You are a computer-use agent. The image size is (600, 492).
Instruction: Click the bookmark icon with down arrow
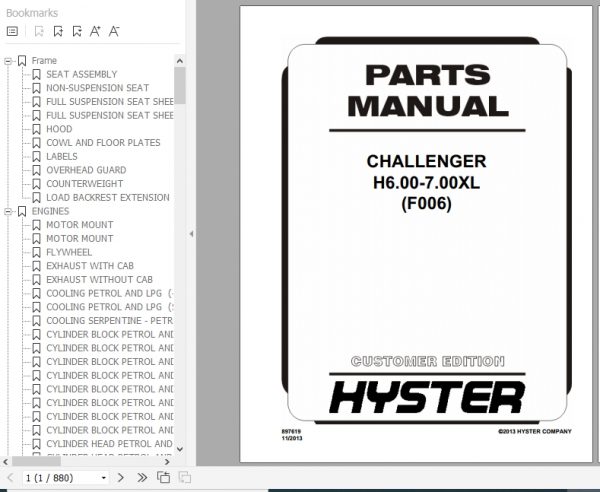[77, 31]
